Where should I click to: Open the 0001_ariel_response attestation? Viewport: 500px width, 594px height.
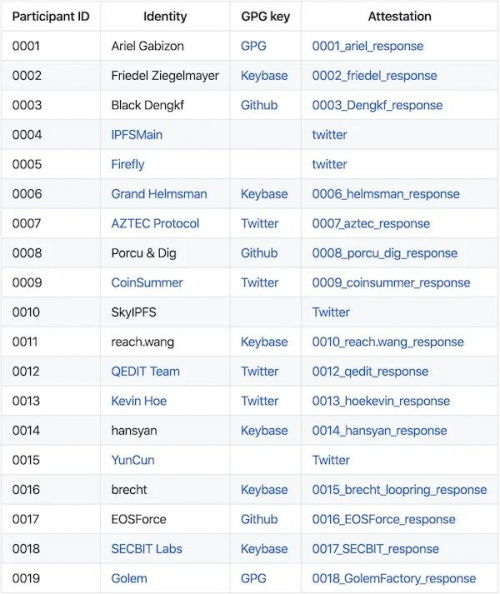[367, 46]
